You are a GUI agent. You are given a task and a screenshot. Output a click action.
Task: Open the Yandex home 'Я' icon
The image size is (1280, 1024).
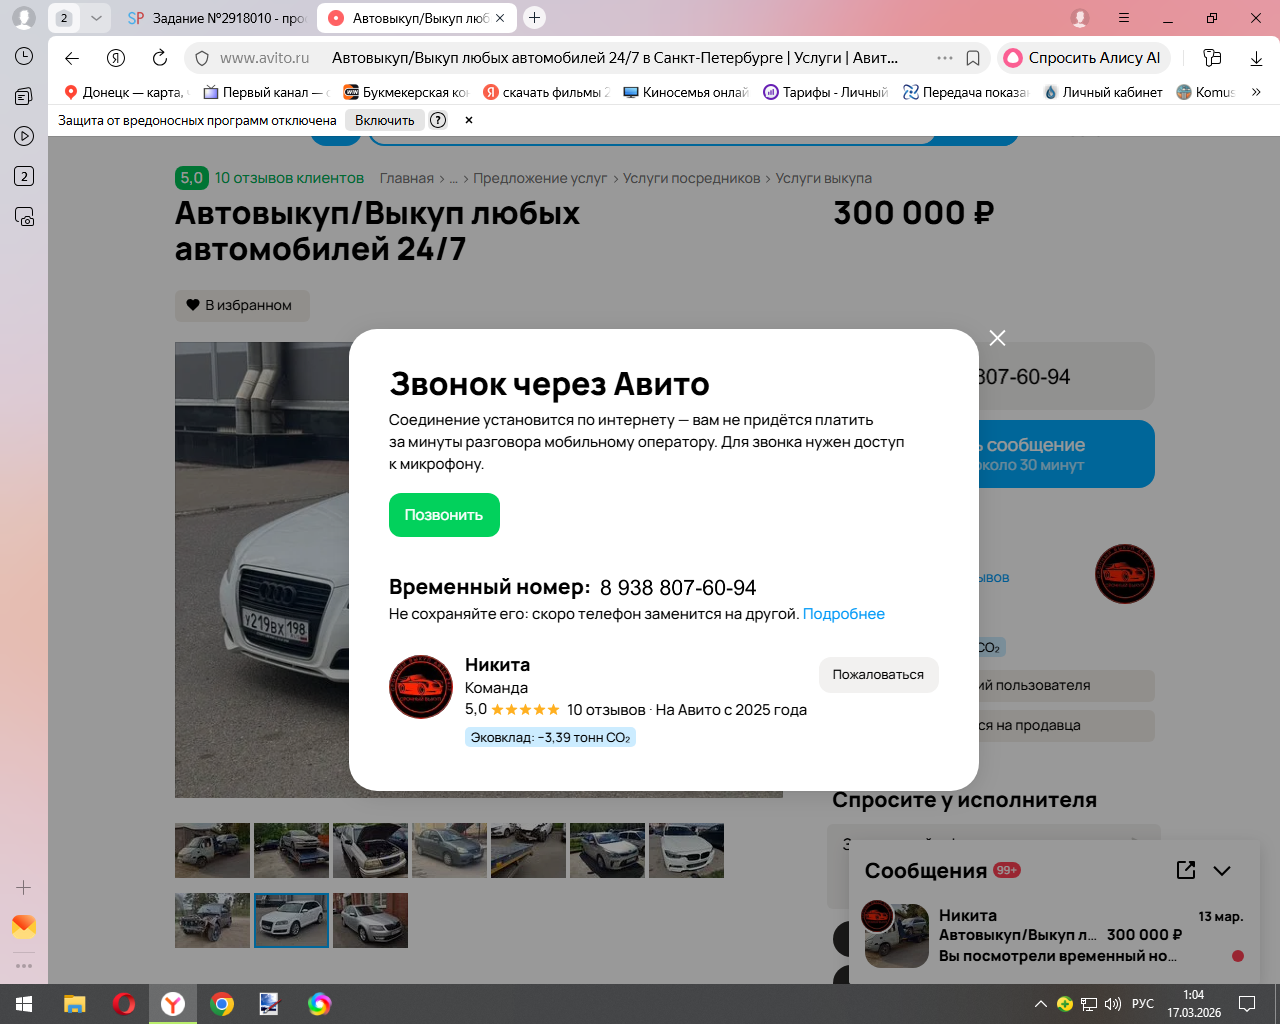(116, 58)
